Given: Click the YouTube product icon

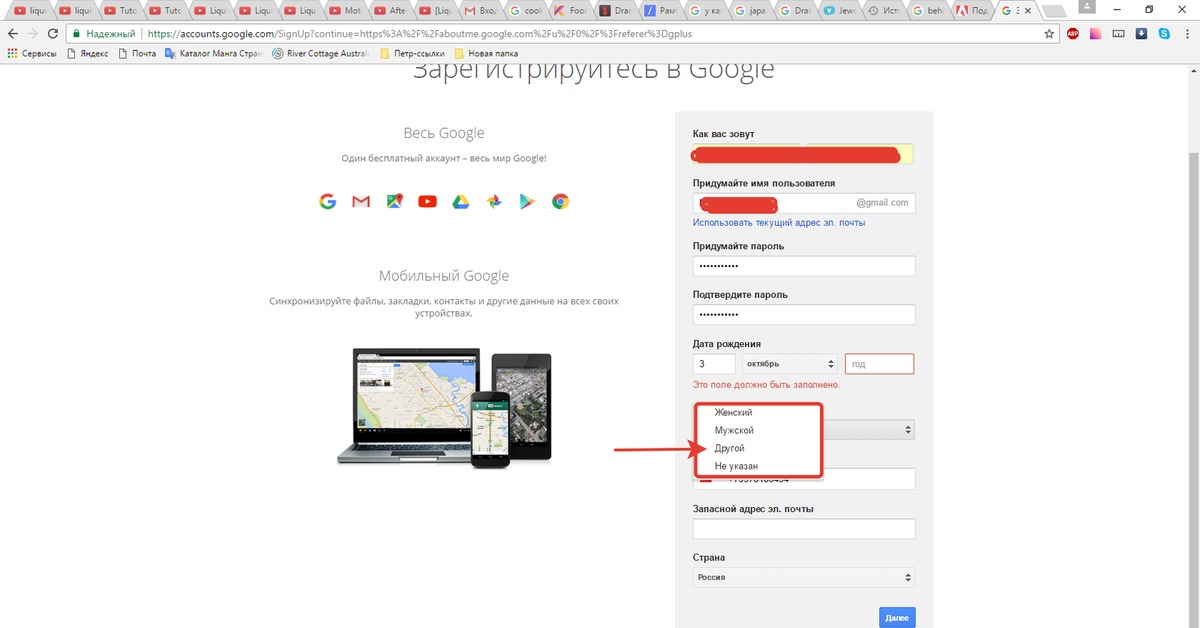Looking at the screenshot, I should pyautogui.click(x=428, y=201).
